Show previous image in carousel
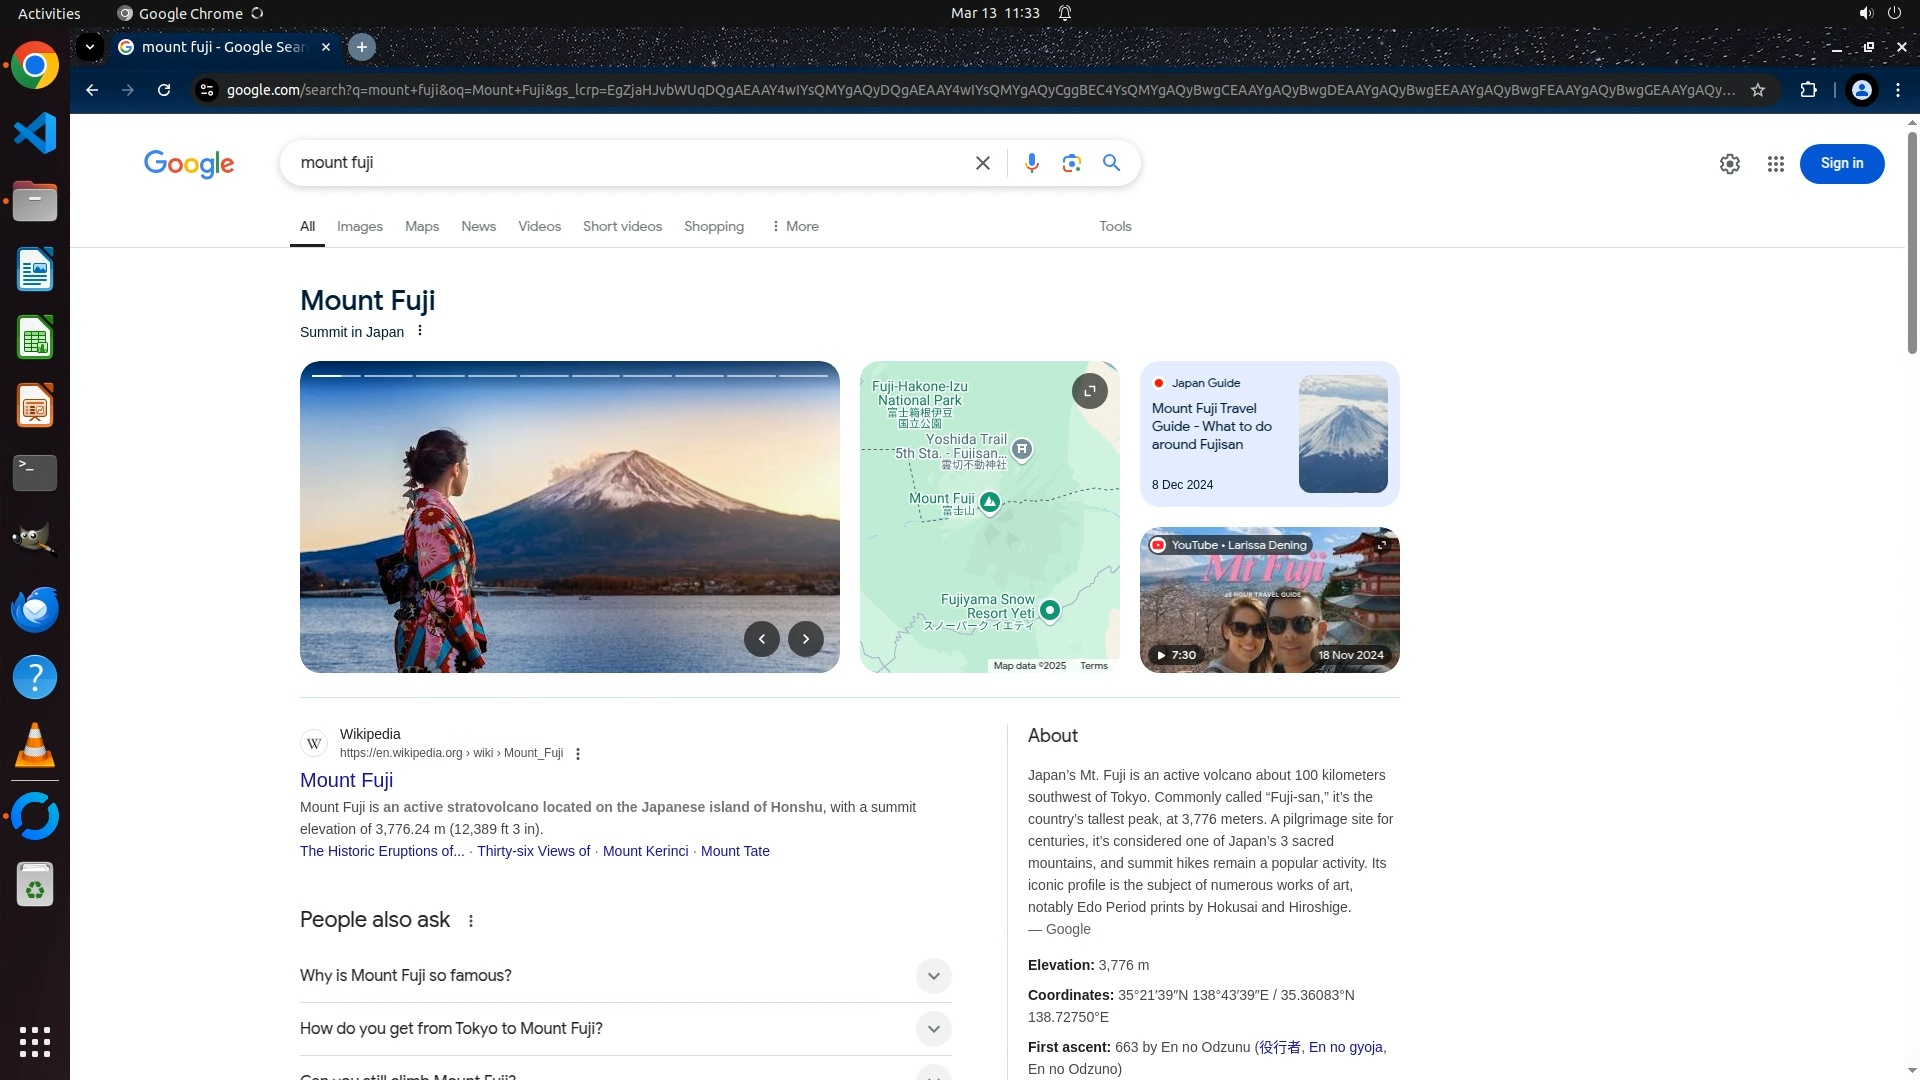This screenshot has height=1080, width=1920. [761, 639]
